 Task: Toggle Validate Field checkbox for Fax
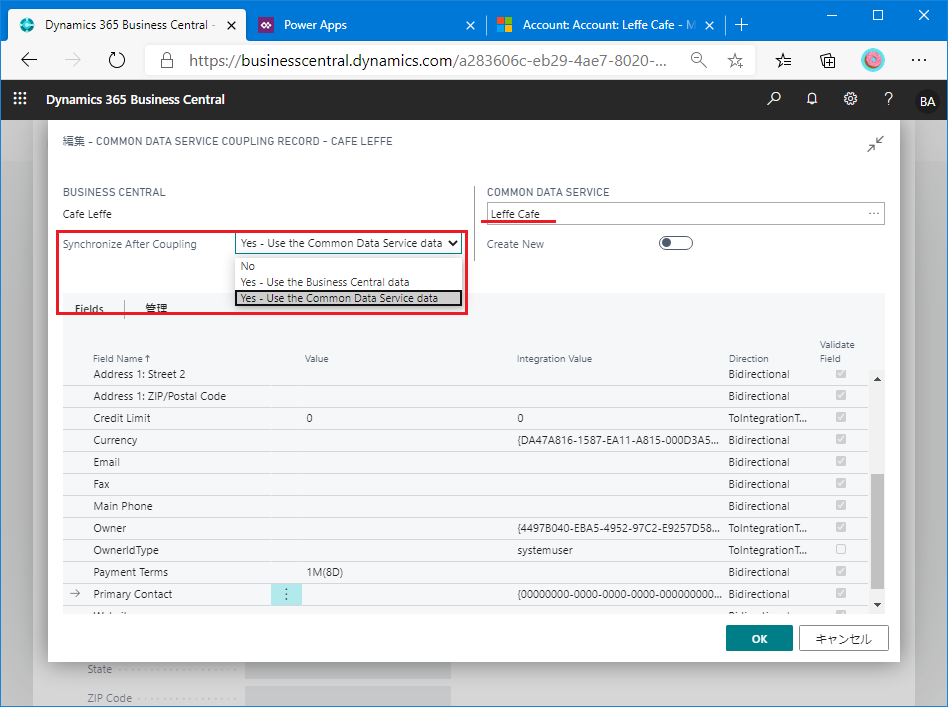(x=840, y=483)
